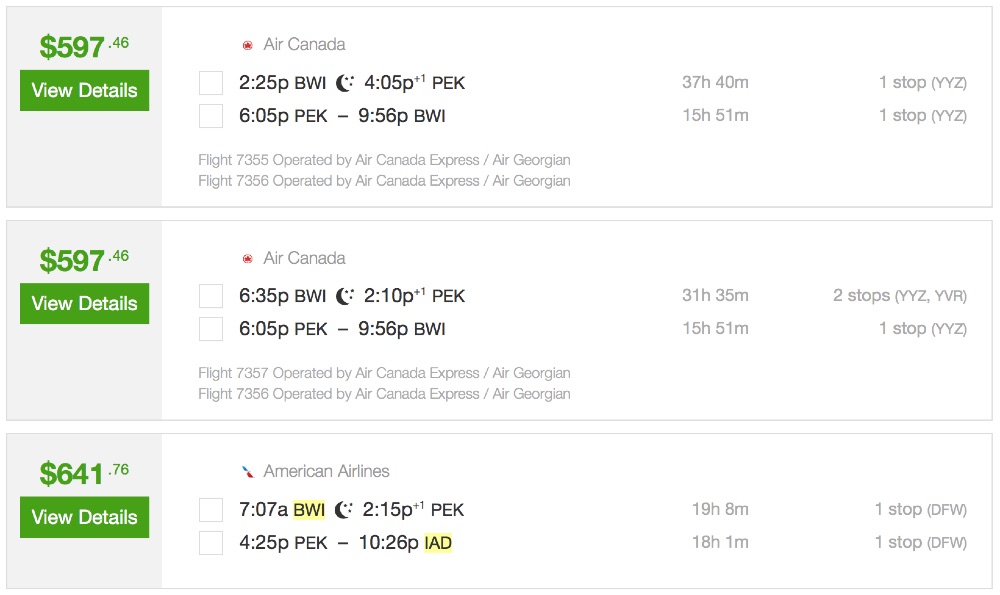Click the Air Canada logo in the first result
This screenshot has height=595, width=1000.
point(247,45)
